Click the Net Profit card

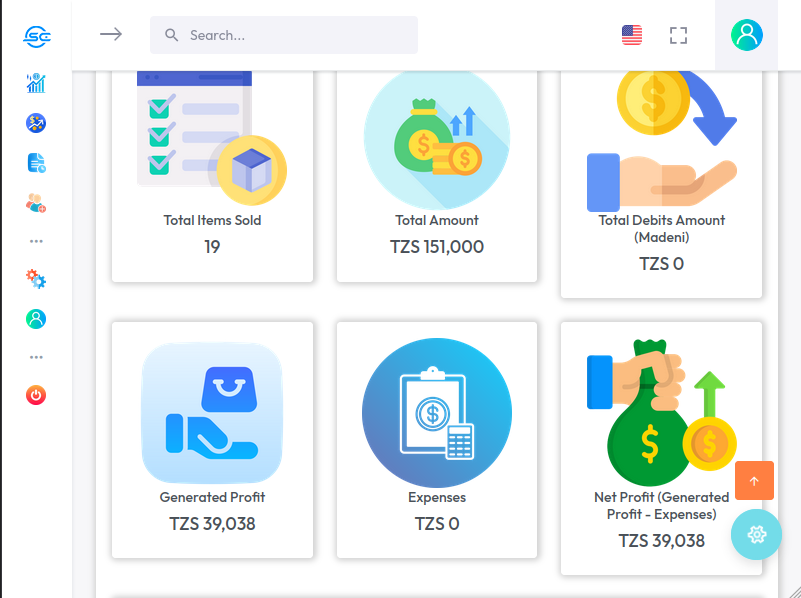(661, 448)
